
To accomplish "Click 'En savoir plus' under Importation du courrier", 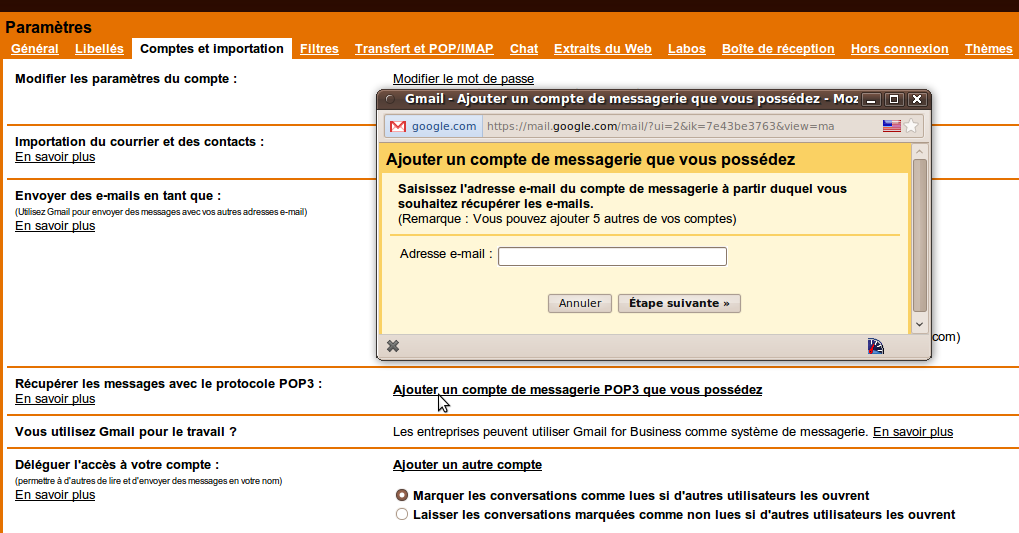I will coord(55,157).
